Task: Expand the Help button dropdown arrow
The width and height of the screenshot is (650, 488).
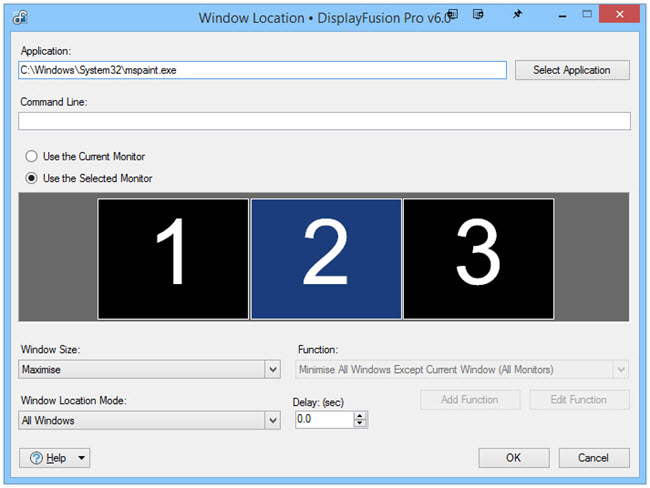Action: (x=81, y=458)
